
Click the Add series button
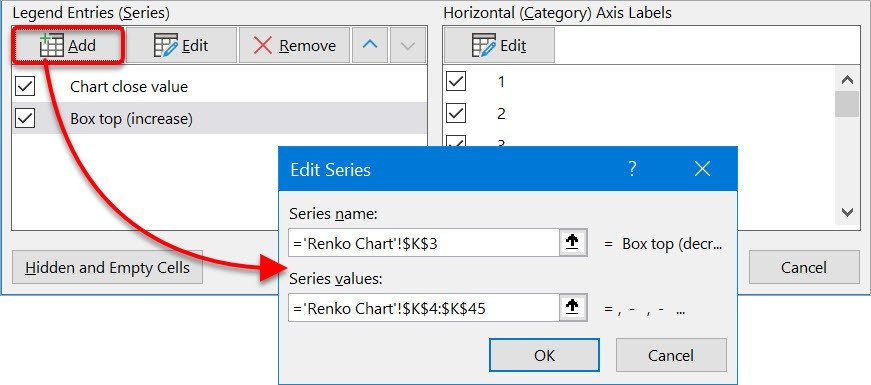[68, 46]
